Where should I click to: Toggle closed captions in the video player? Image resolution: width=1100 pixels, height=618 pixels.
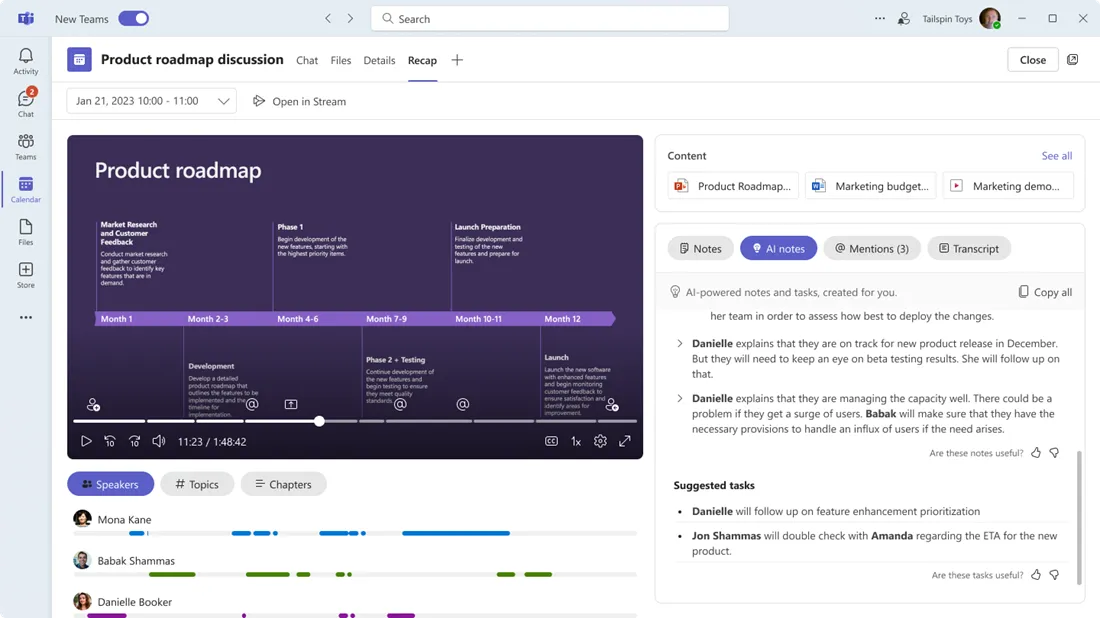tap(551, 440)
